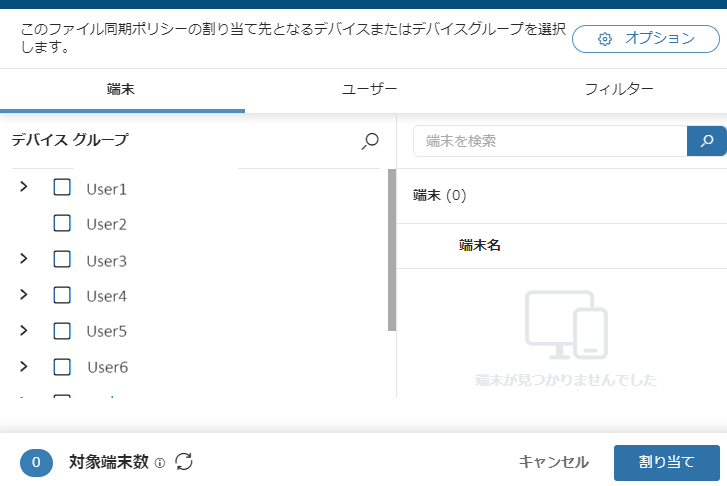Select the User4 label

coord(107,297)
